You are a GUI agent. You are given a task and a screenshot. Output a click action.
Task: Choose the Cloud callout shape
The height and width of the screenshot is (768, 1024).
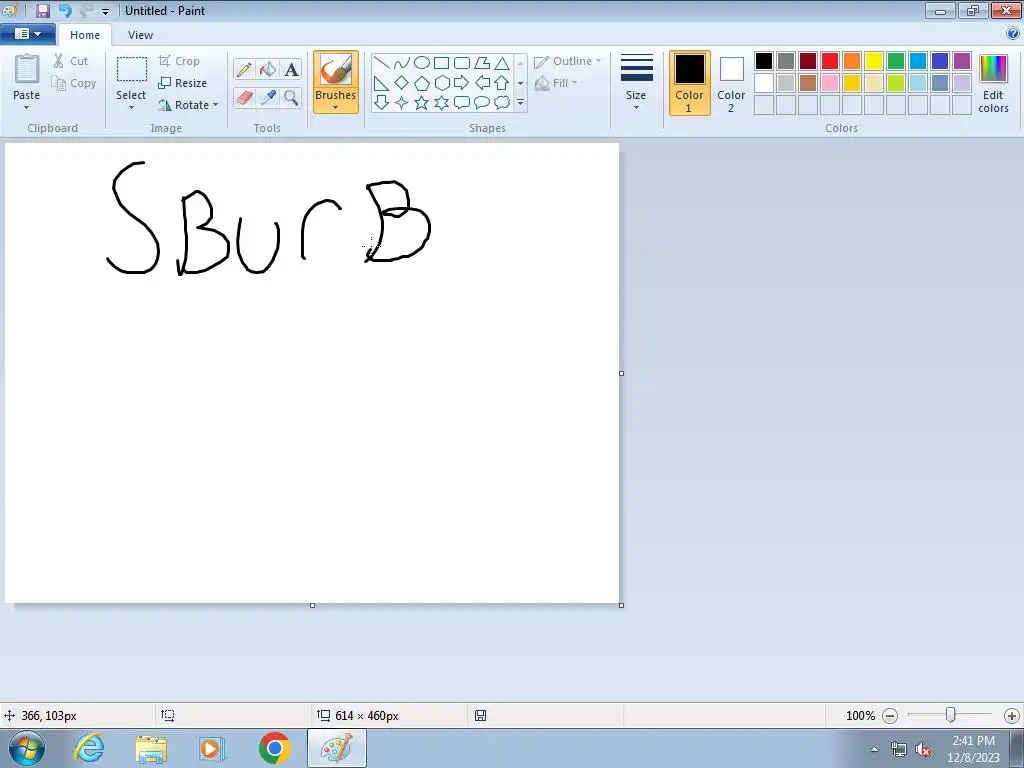click(502, 103)
